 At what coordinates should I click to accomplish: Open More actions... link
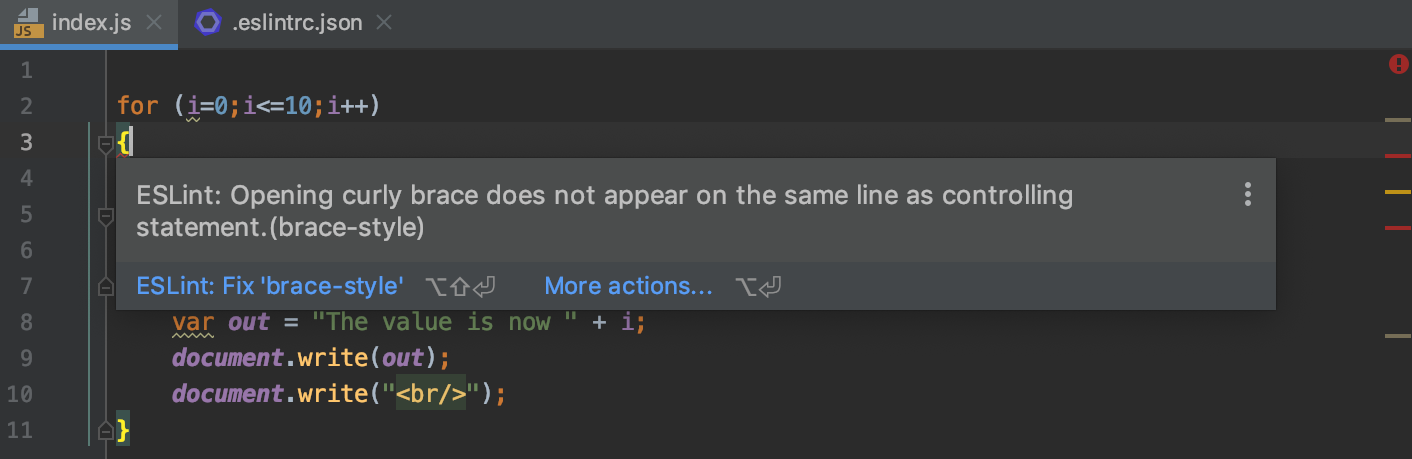pos(629,286)
